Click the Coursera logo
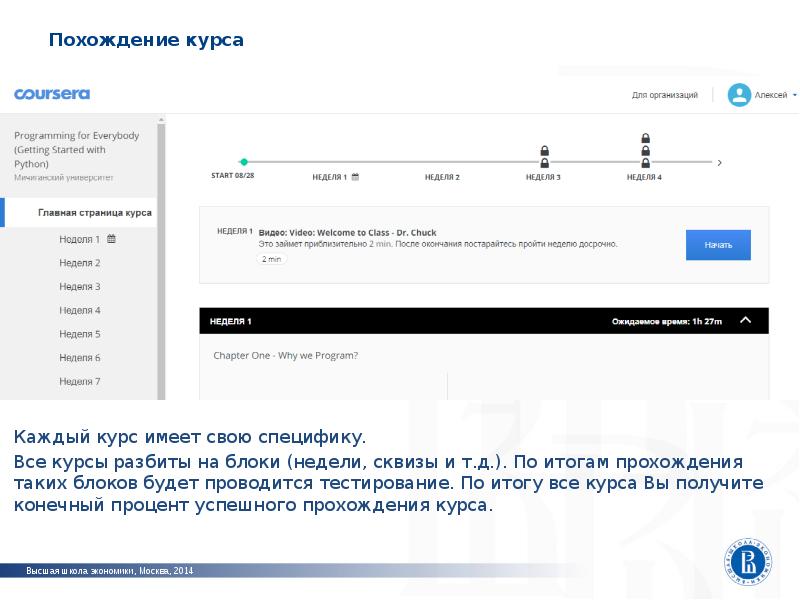The width and height of the screenshot is (800, 600). pyautogui.click(x=52, y=94)
